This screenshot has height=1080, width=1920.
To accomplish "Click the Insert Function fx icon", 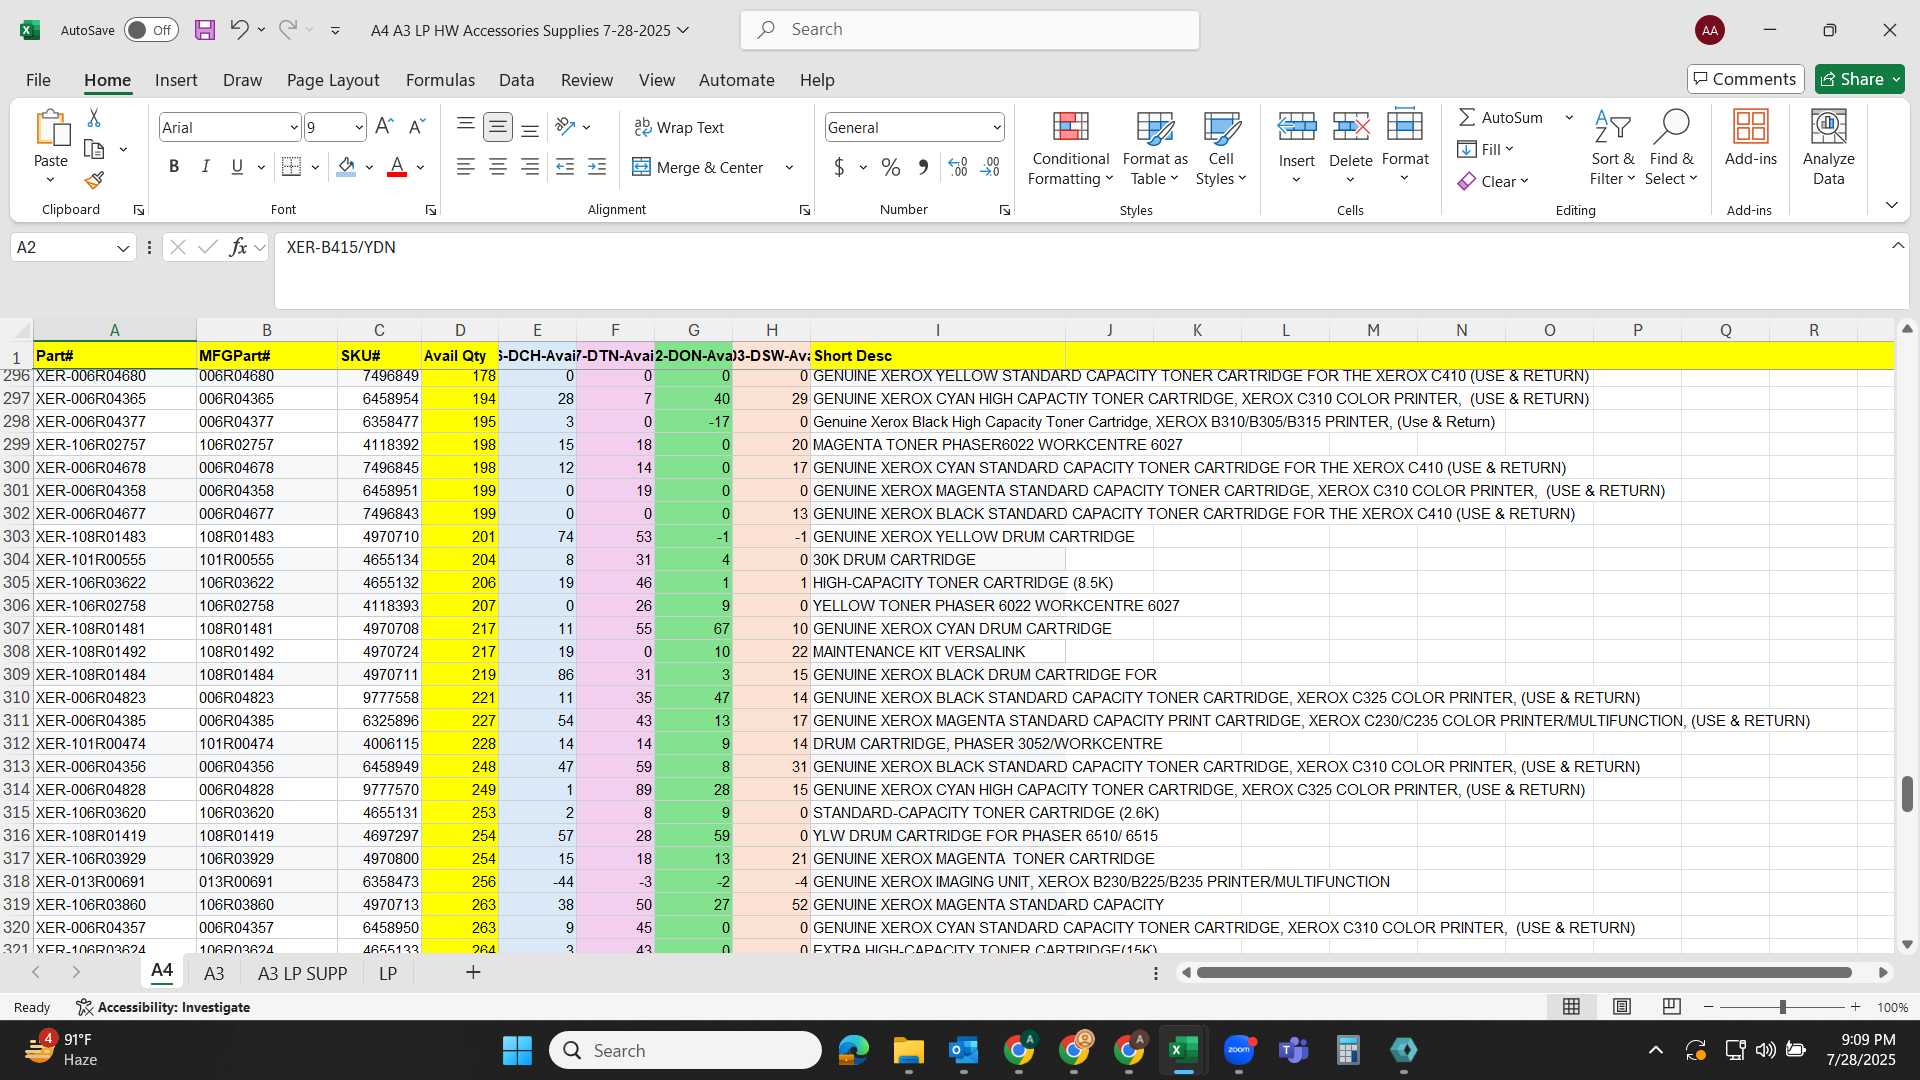I will coord(238,247).
